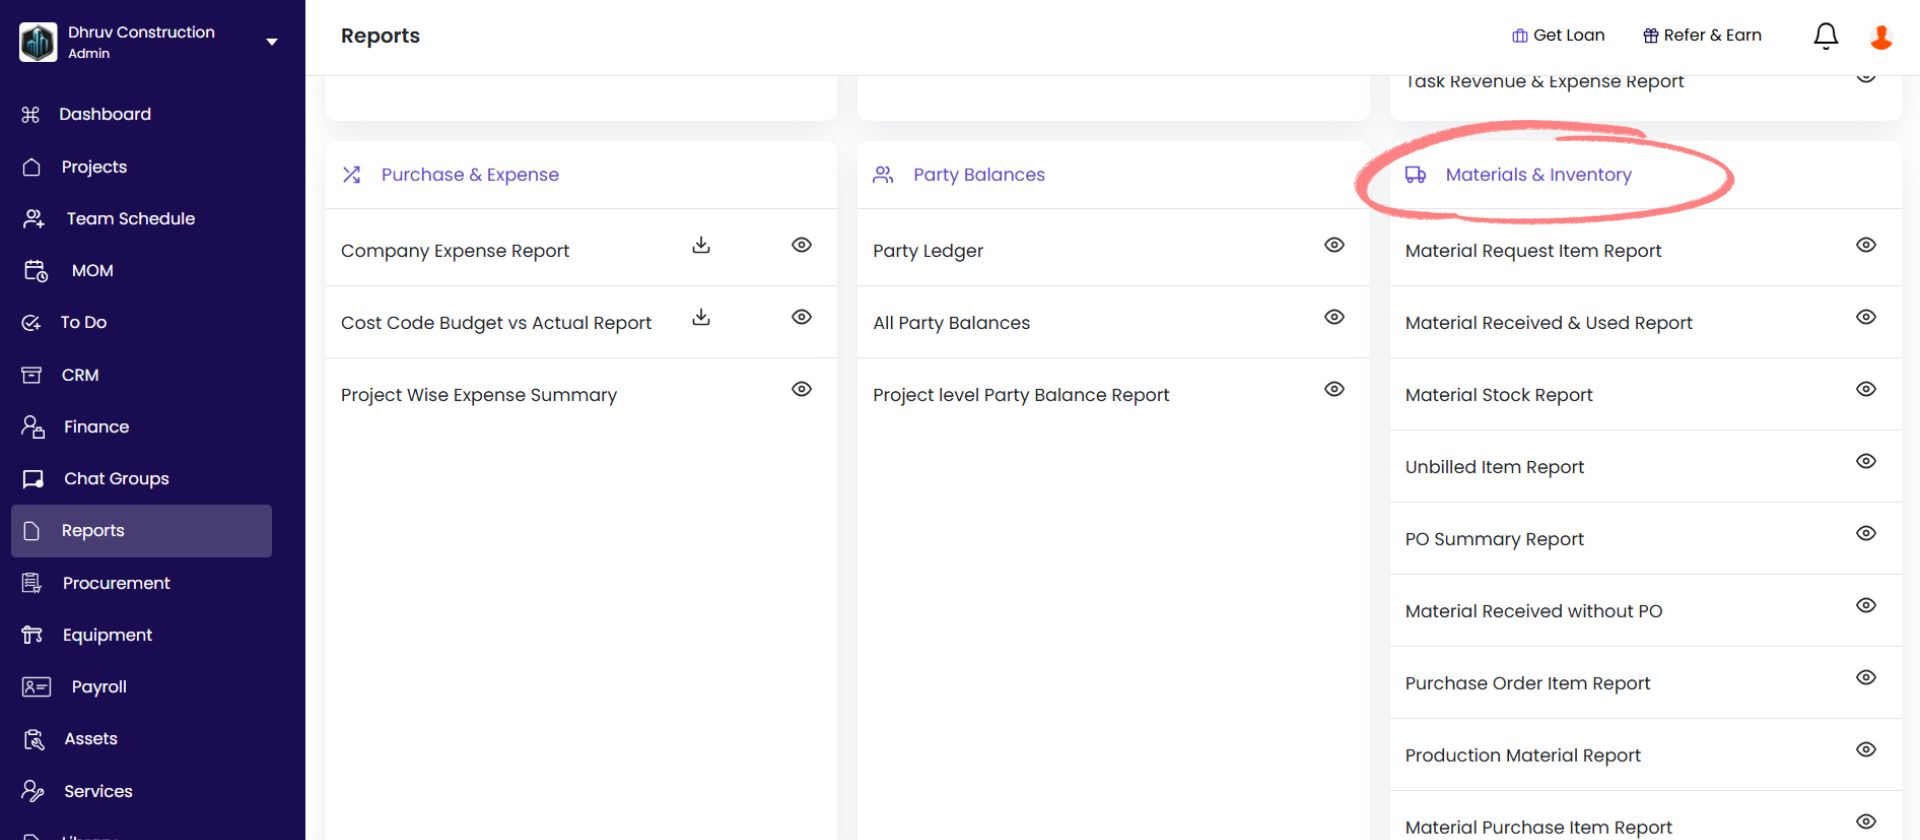Screen dimensions: 1920x840
Task: Click the Get Loan link
Action: (x=1558, y=36)
